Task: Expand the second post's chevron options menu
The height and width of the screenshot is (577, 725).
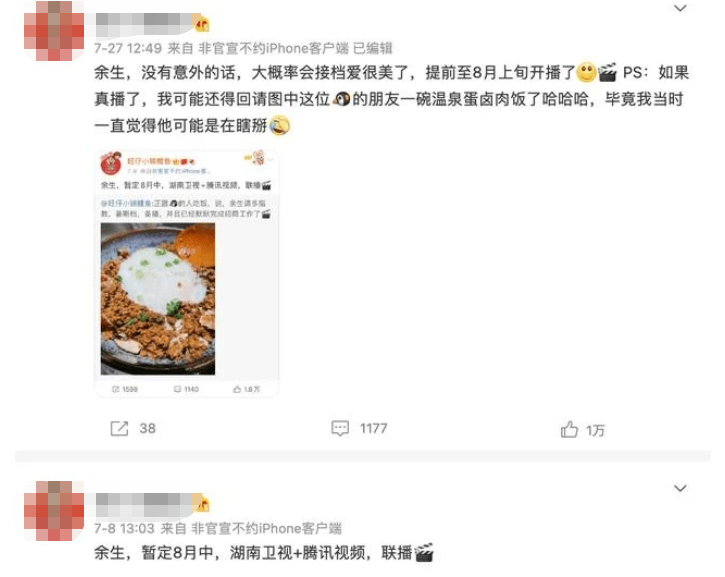Action: (680, 488)
